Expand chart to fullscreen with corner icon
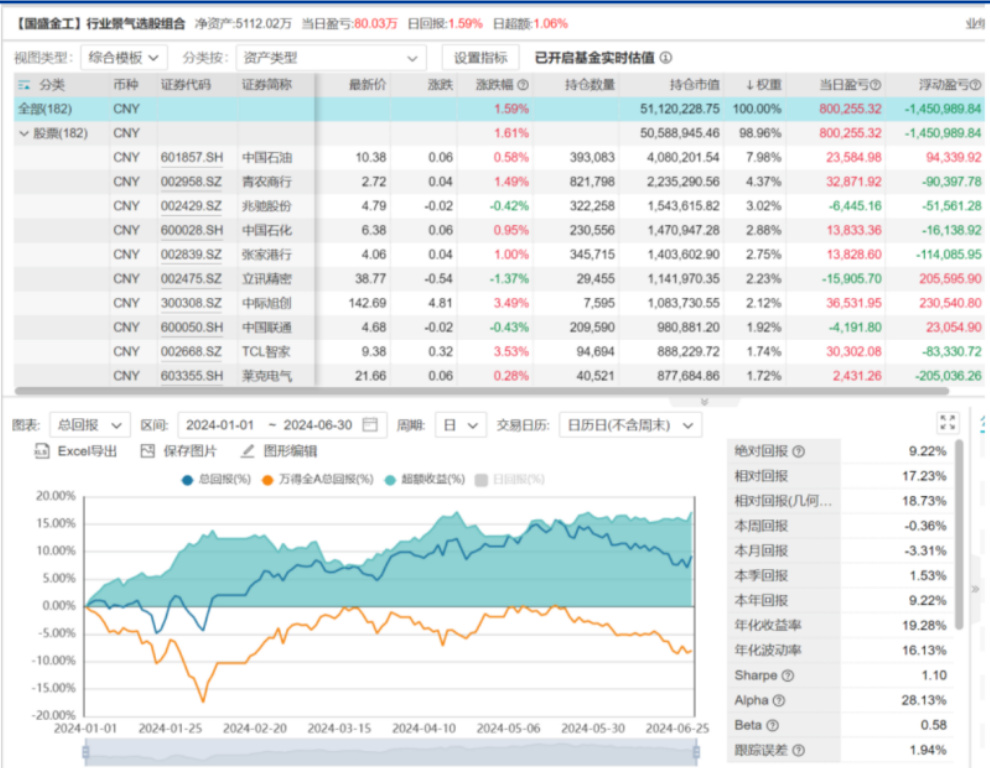This screenshot has width=990, height=768. pos(948,423)
